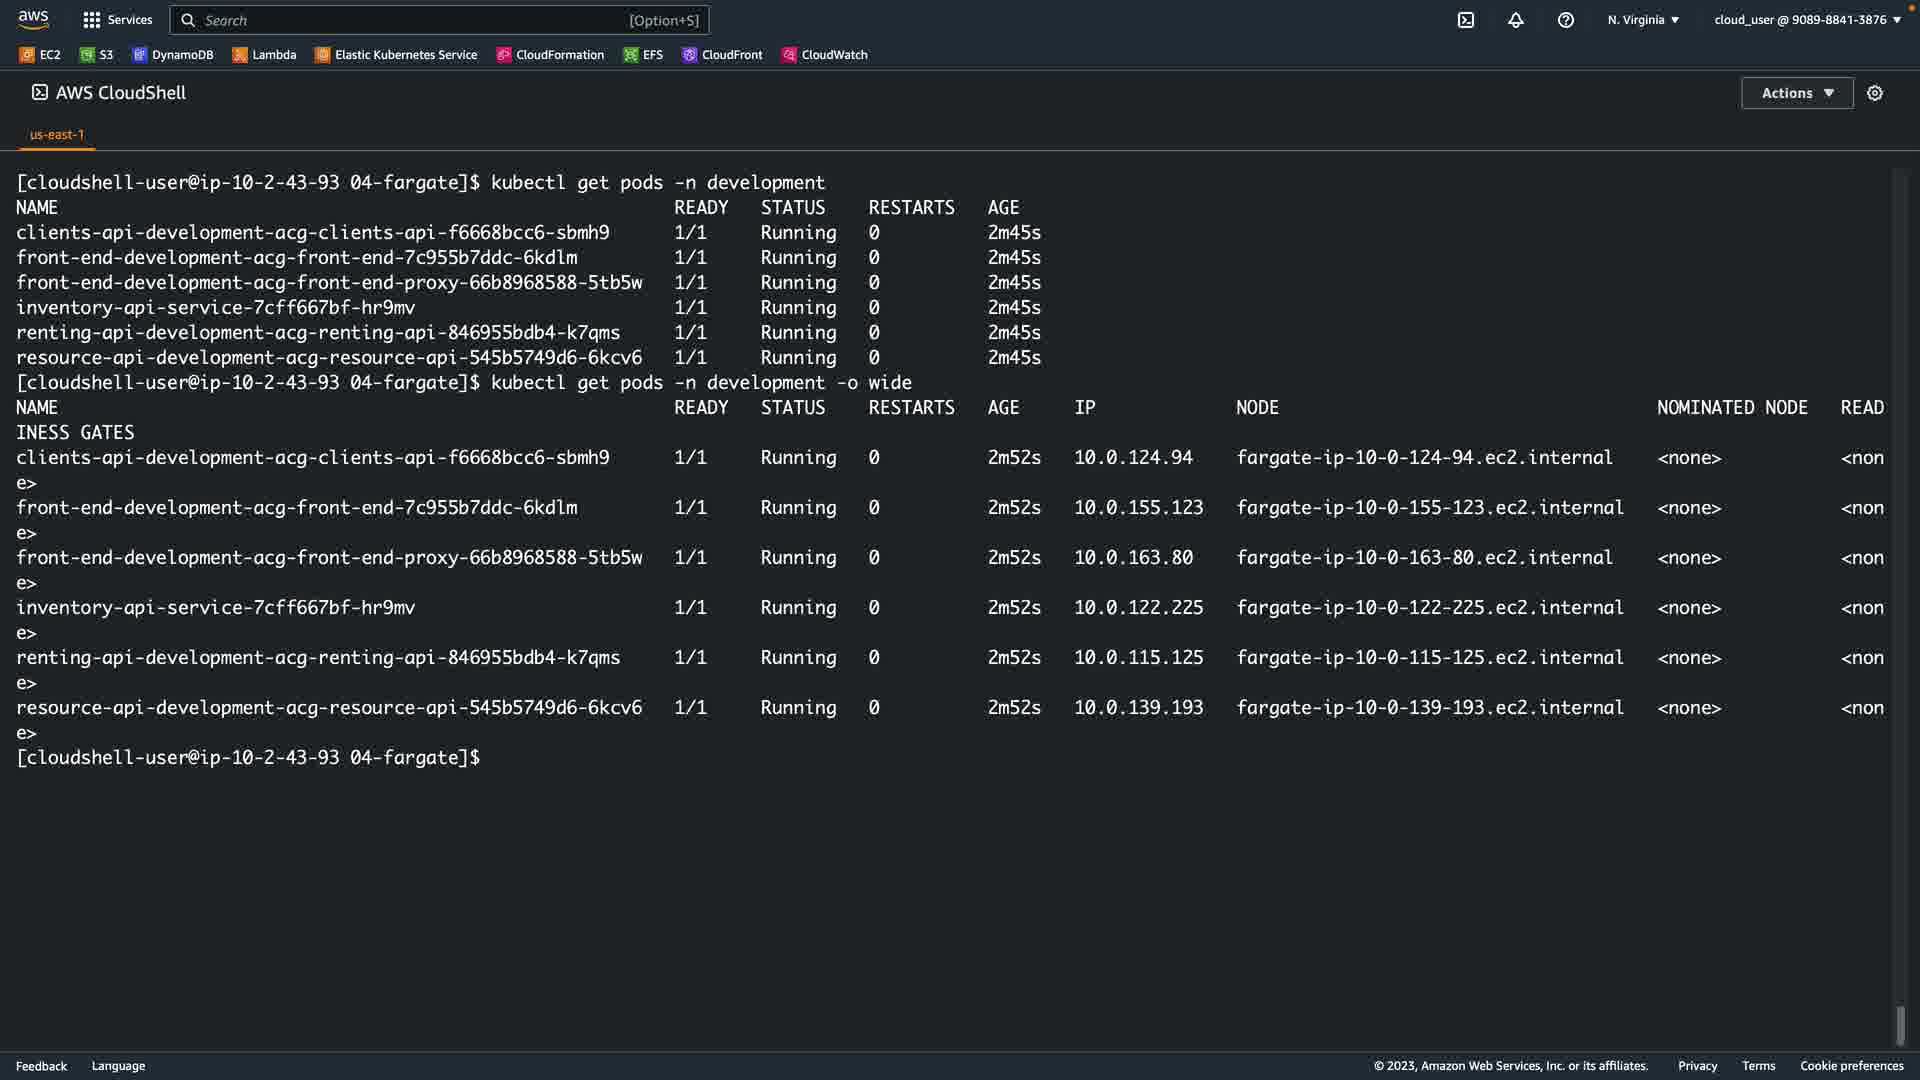Click the Feedback link in footer
Viewport: 1920px width, 1080px height.
point(41,1066)
